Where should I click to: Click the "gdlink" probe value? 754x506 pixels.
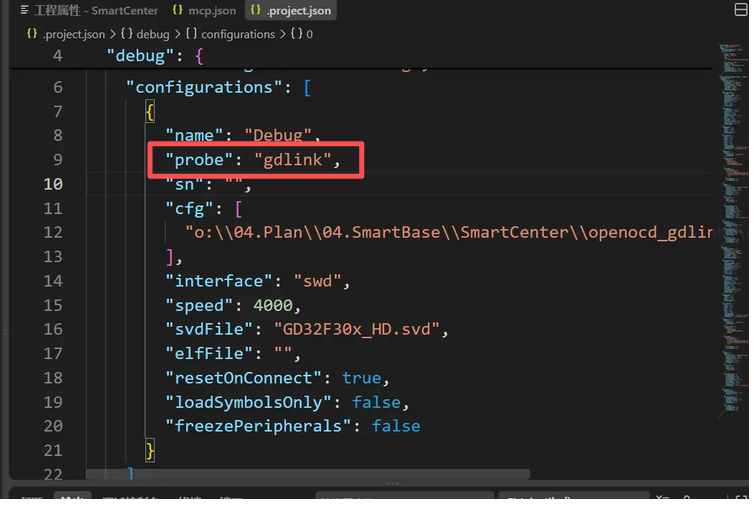click(294, 161)
